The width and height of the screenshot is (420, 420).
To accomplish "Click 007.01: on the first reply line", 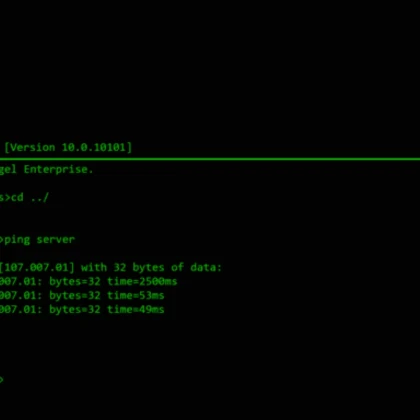I will pyautogui.click(x=21, y=281).
